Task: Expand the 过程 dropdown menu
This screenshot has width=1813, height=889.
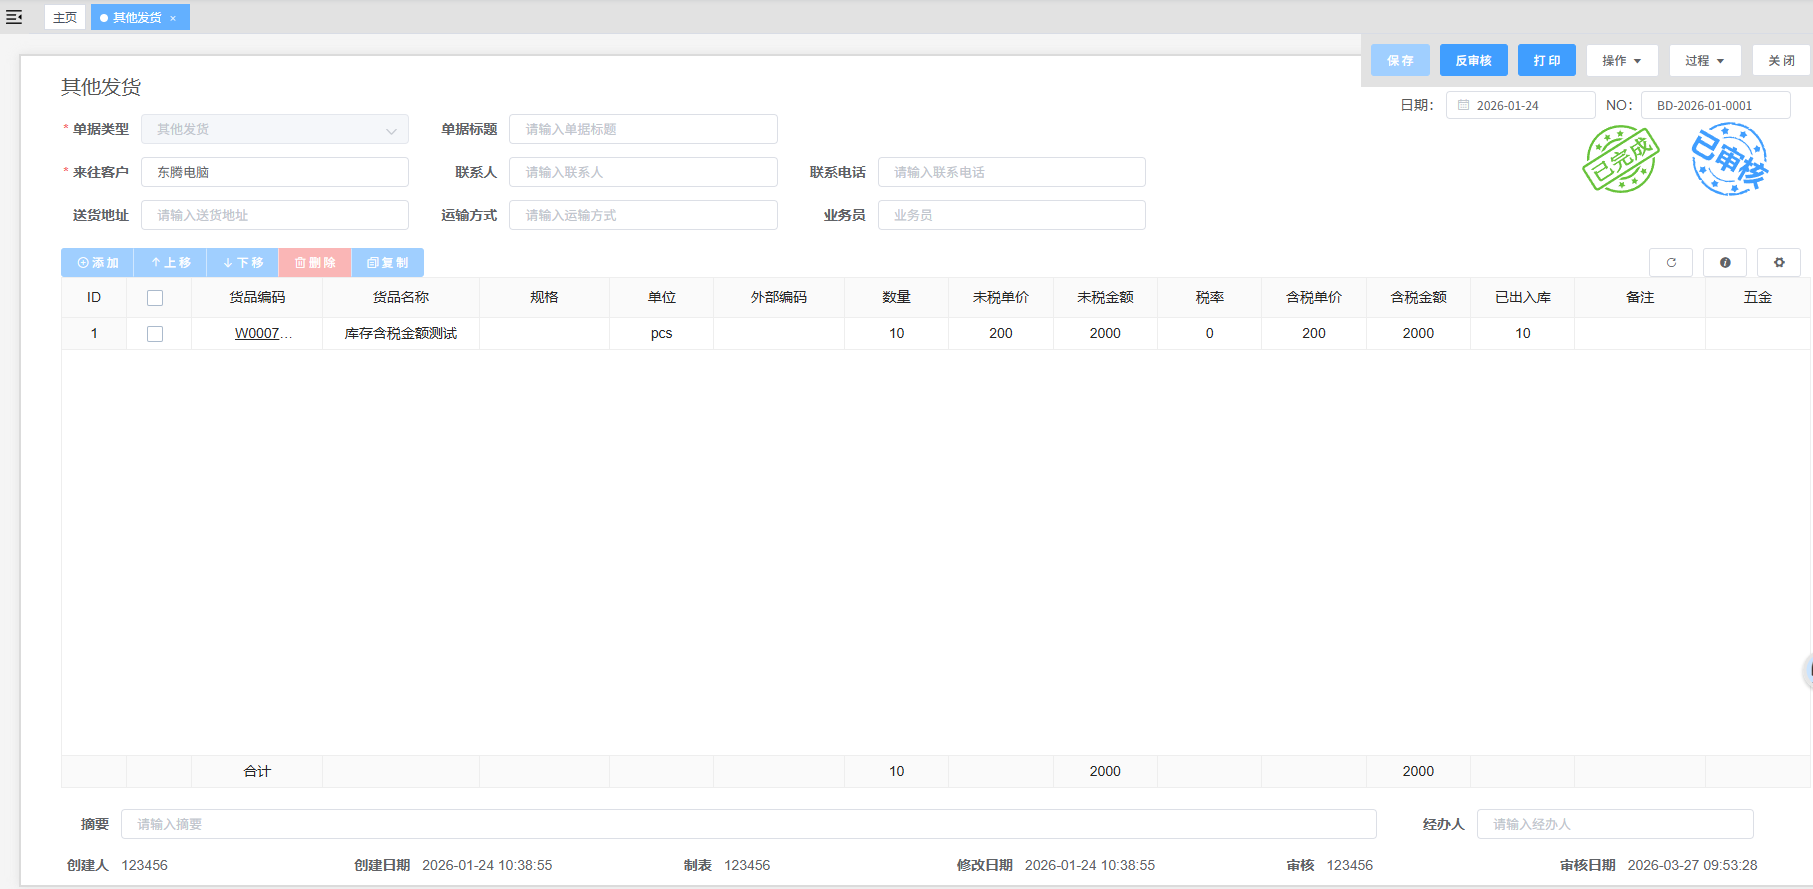Action: tap(1704, 61)
